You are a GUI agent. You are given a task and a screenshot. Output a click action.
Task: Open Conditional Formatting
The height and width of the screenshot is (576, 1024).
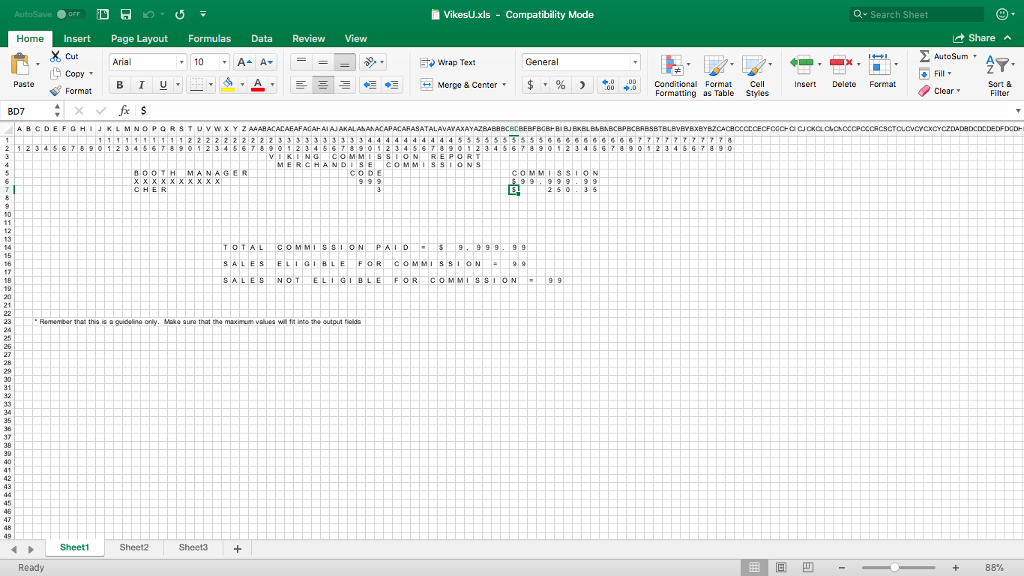(x=675, y=76)
